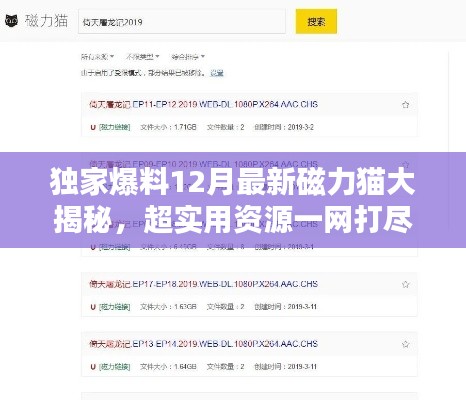466x400 pixels.
Task: Open the 不限类型 type filter dropdown
Action: pyautogui.click(x=142, y=57)
